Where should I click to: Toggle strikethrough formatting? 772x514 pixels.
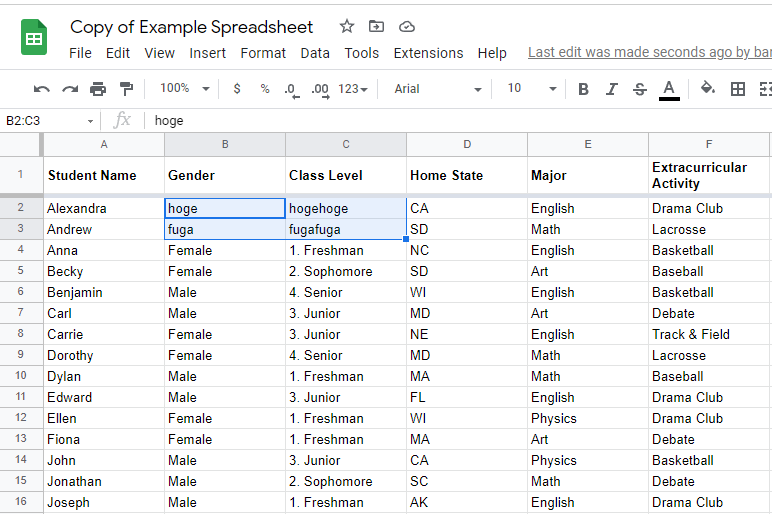click(x=640, y=89)
